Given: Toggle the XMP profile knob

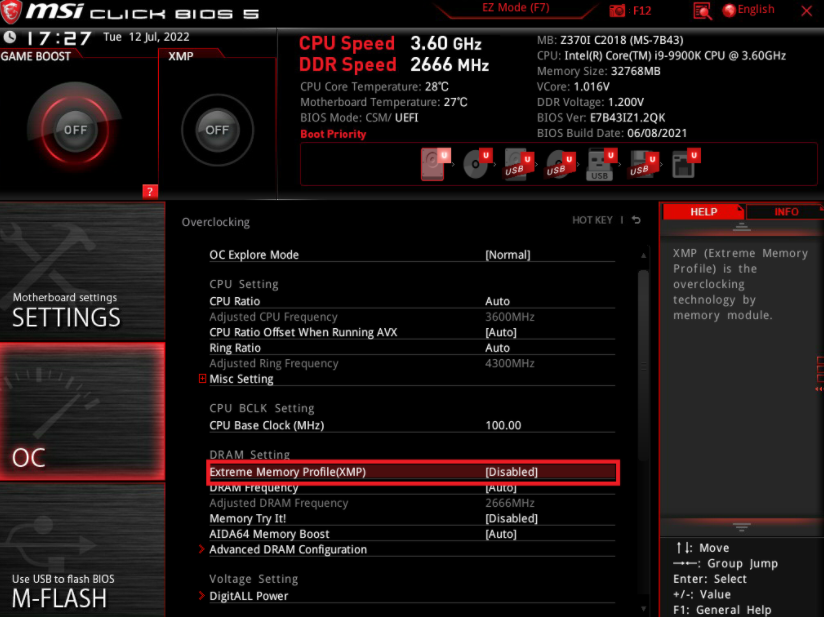Looking at the screenshot, I should tap(217, 130).
